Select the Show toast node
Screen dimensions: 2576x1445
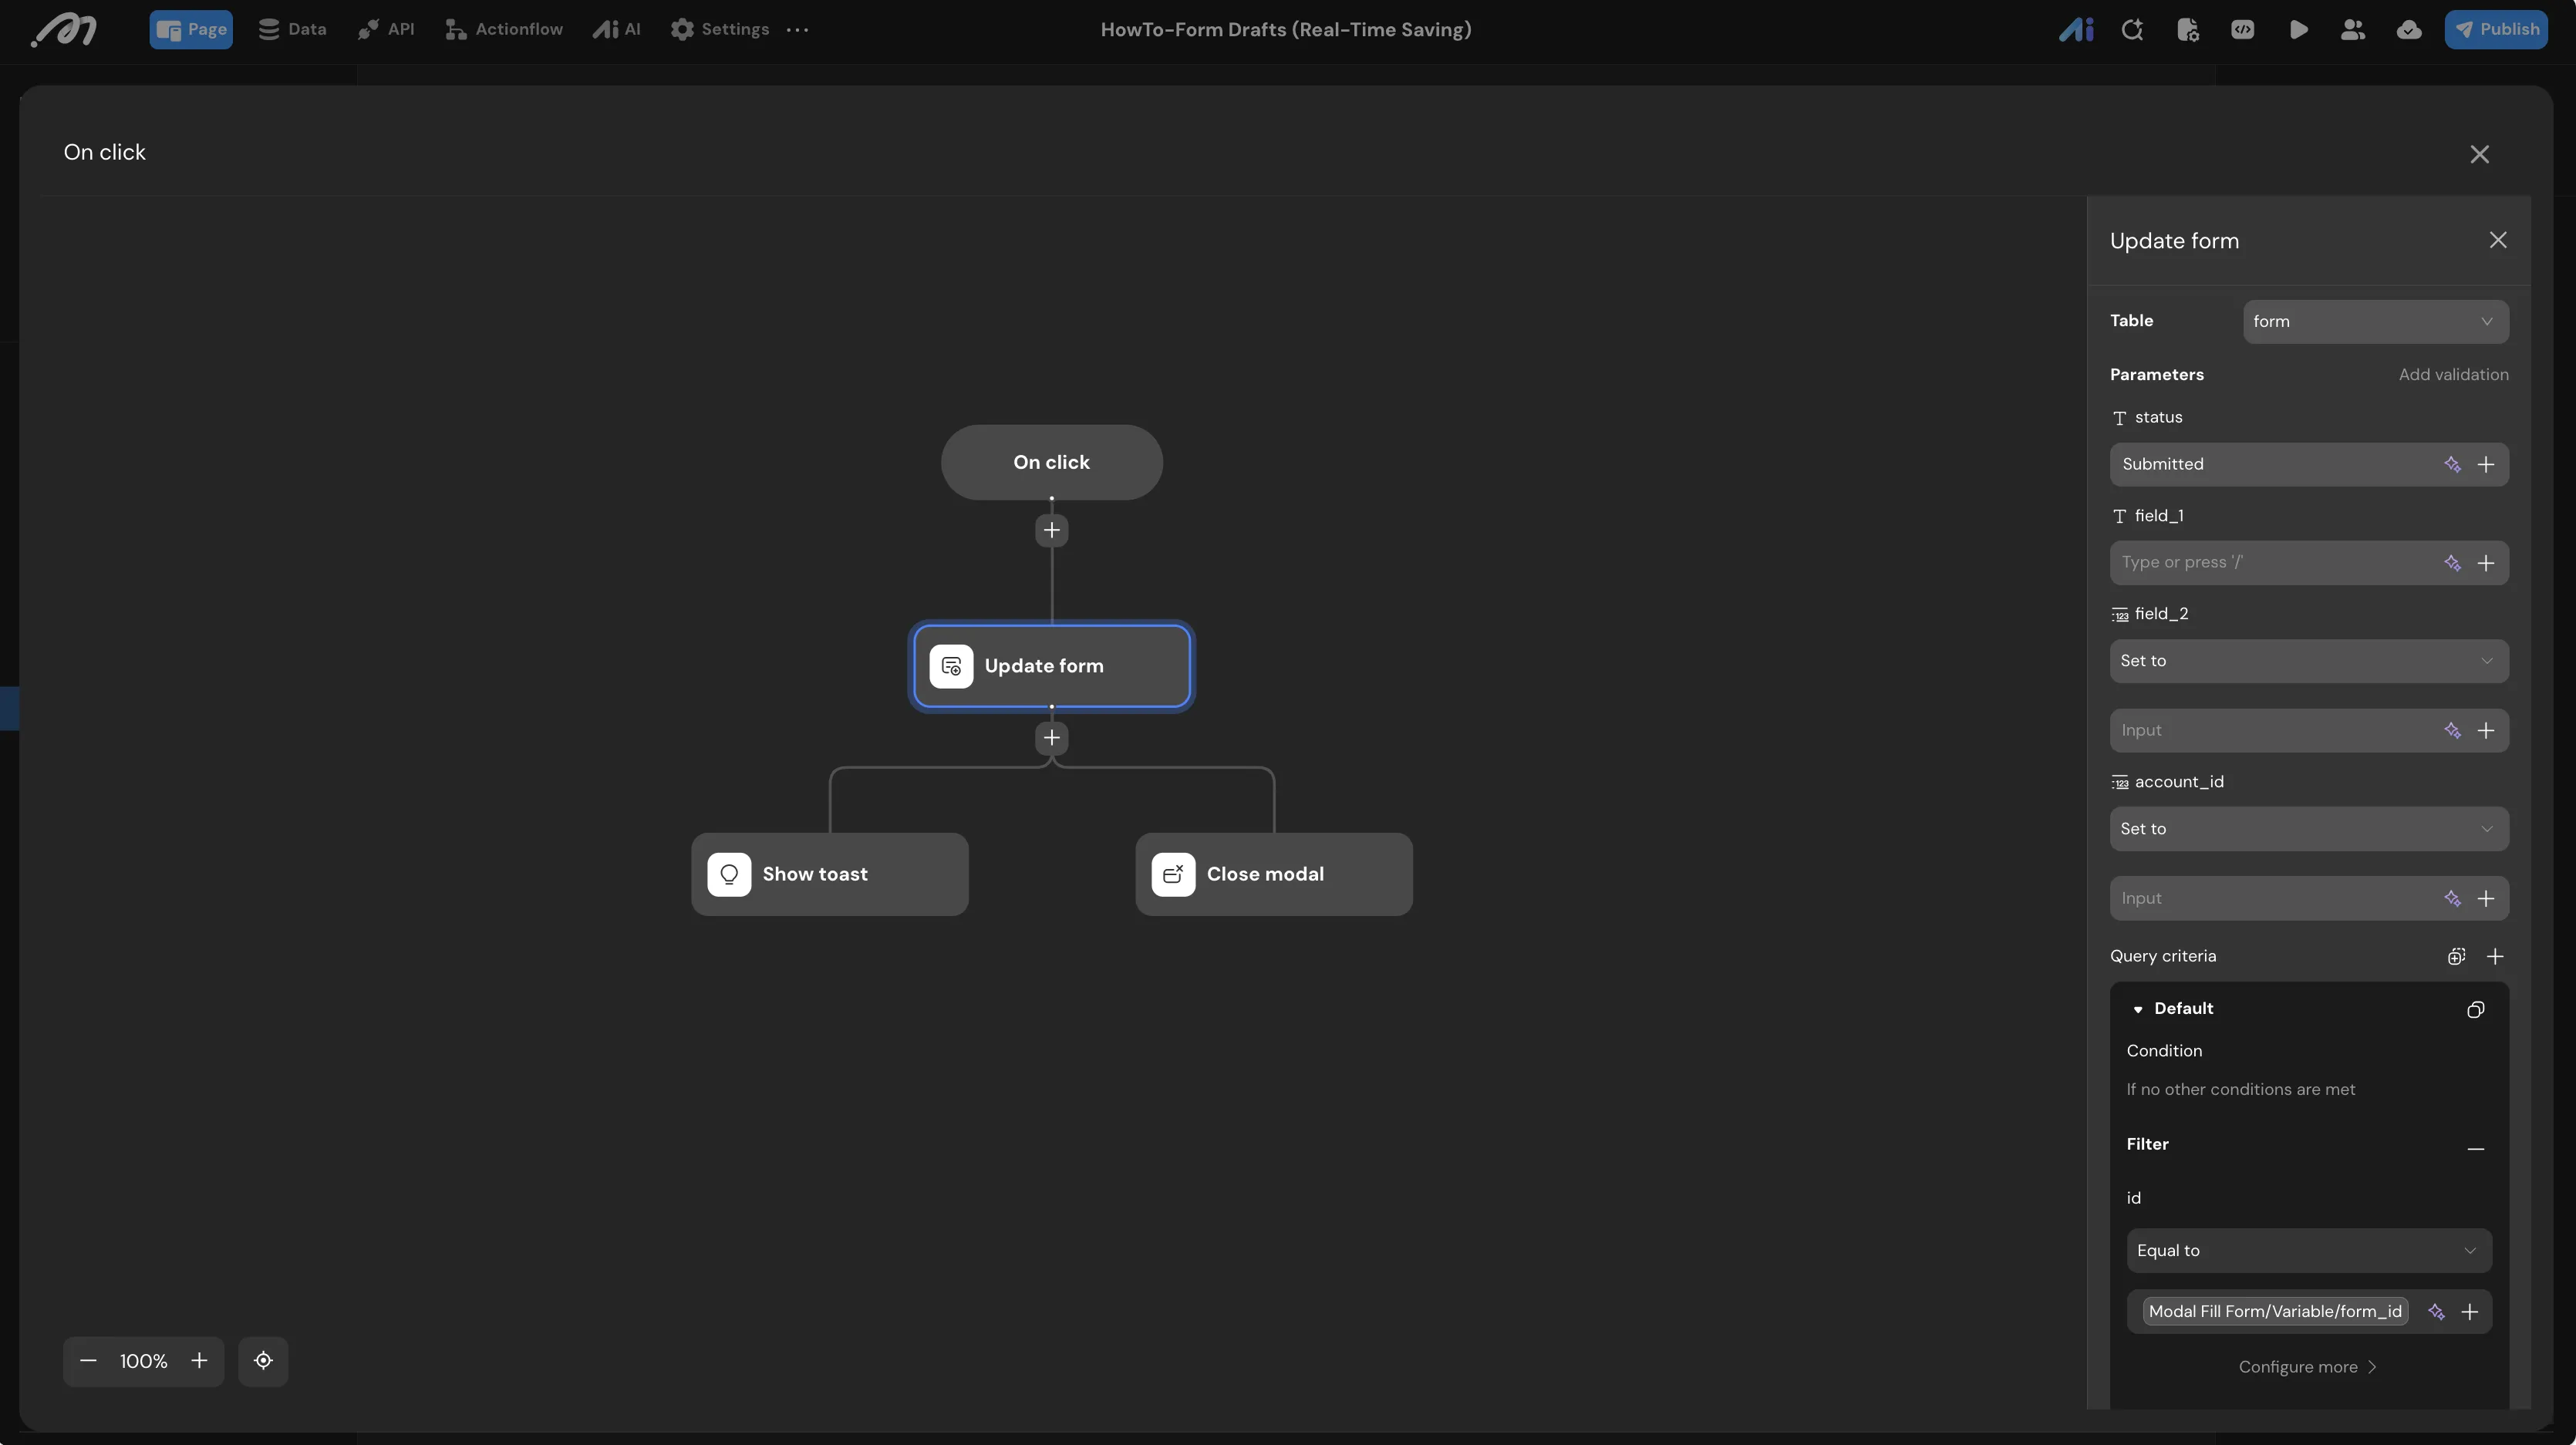(x=829, y=874)
